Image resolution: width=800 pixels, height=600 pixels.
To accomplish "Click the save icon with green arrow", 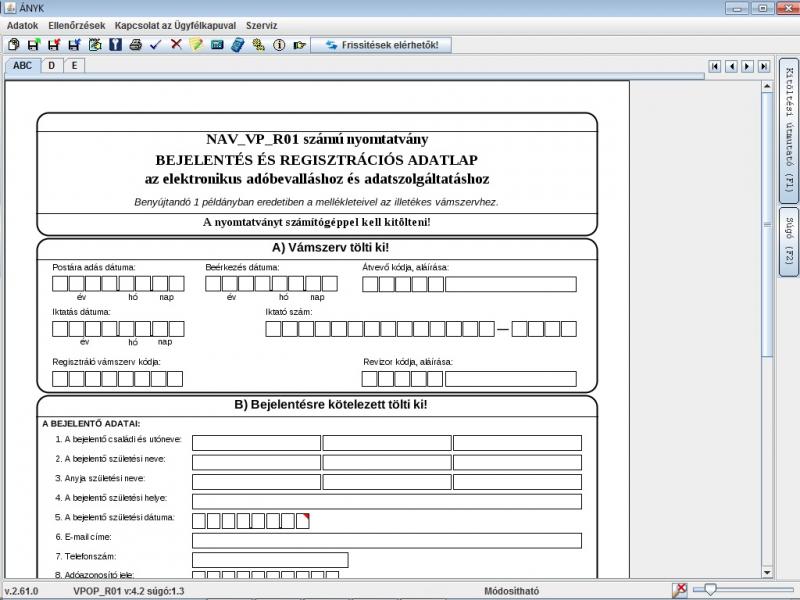I will 34,45.
